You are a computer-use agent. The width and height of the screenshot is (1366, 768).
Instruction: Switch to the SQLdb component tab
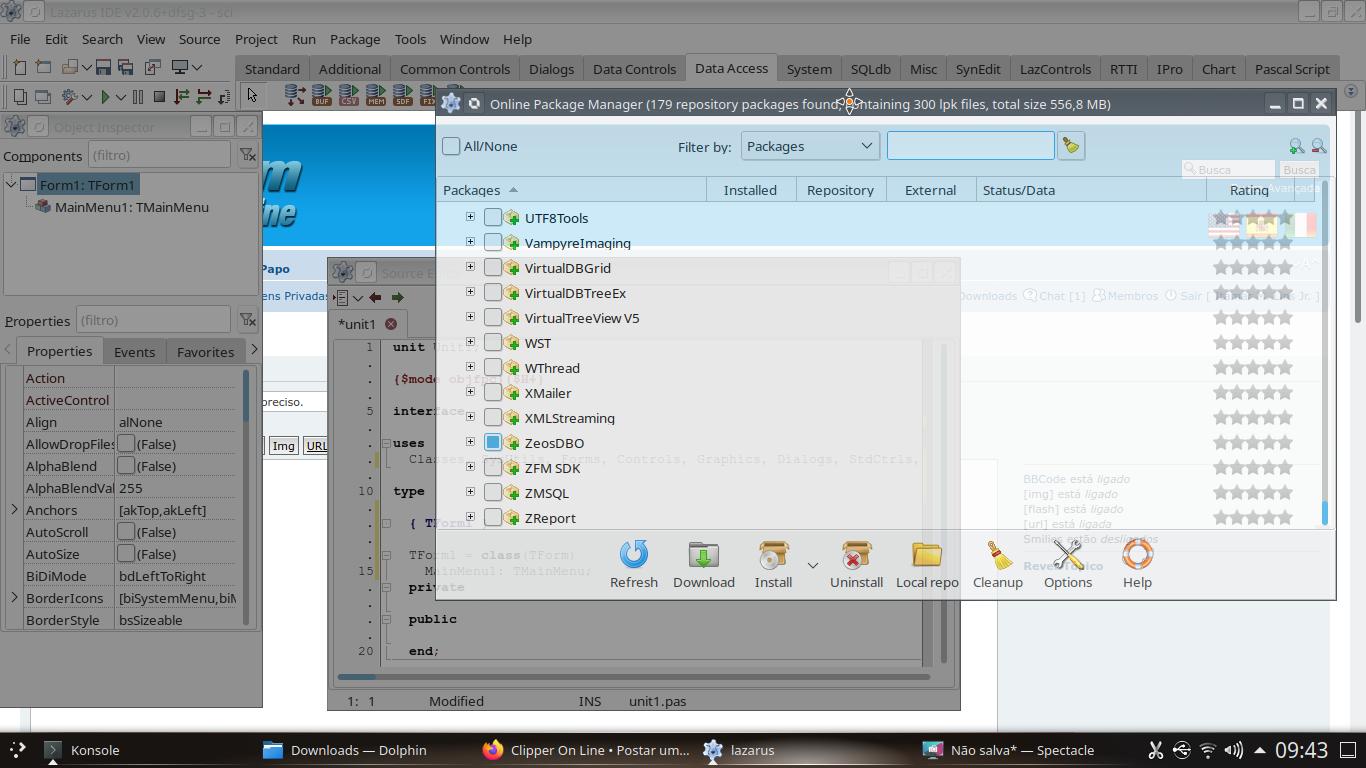(870, 69)
